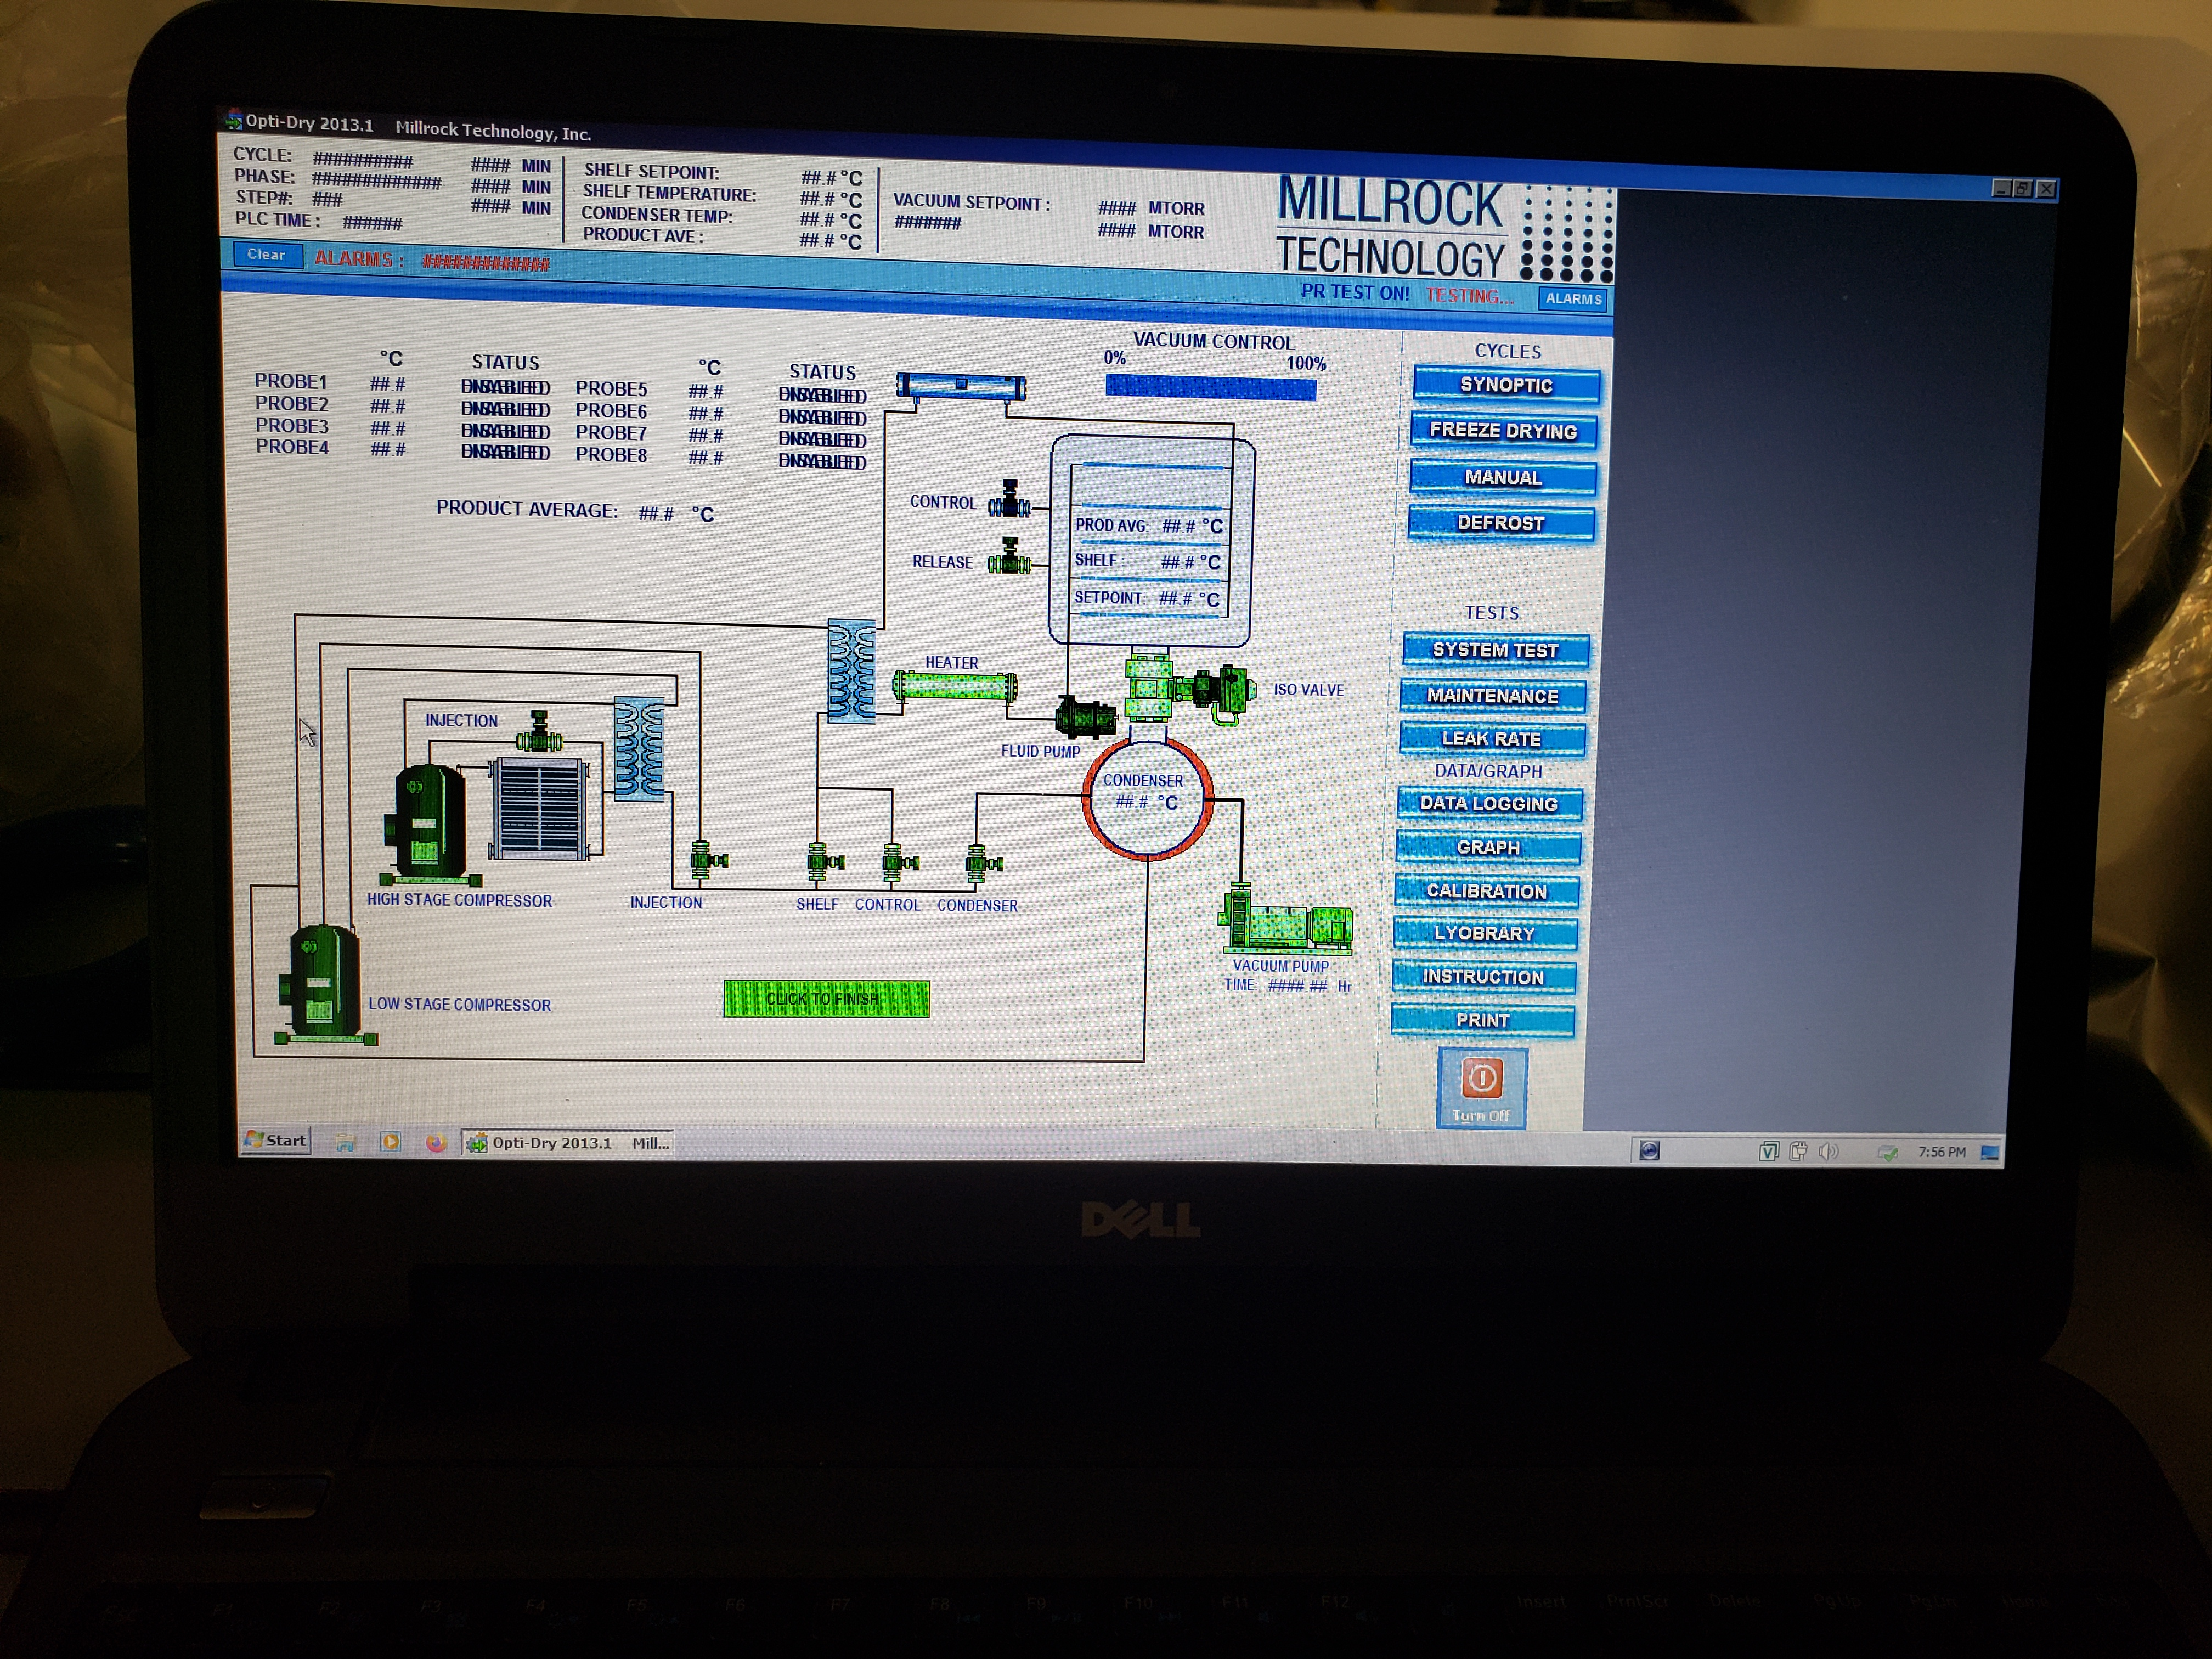2212x1659 pixels.
Task: Click the PROBE2 status indicator
Action: 505,409
